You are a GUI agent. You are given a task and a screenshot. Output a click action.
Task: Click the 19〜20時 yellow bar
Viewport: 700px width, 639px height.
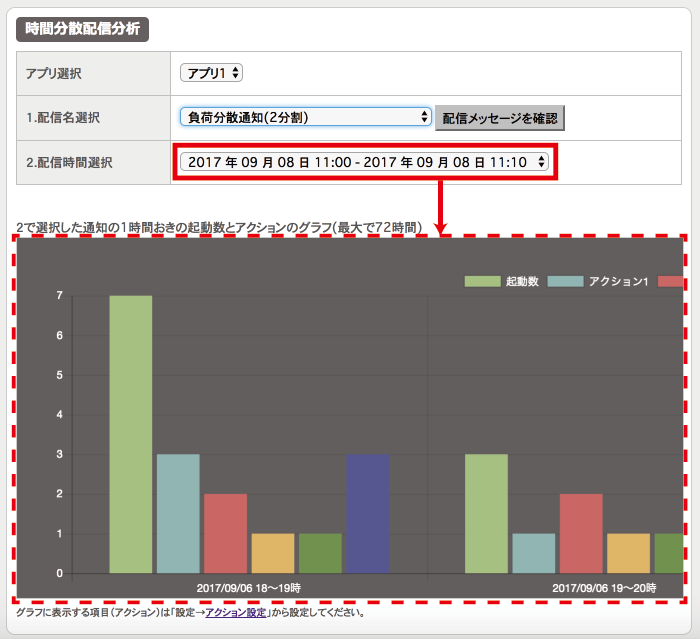click(x=628, y=553)
